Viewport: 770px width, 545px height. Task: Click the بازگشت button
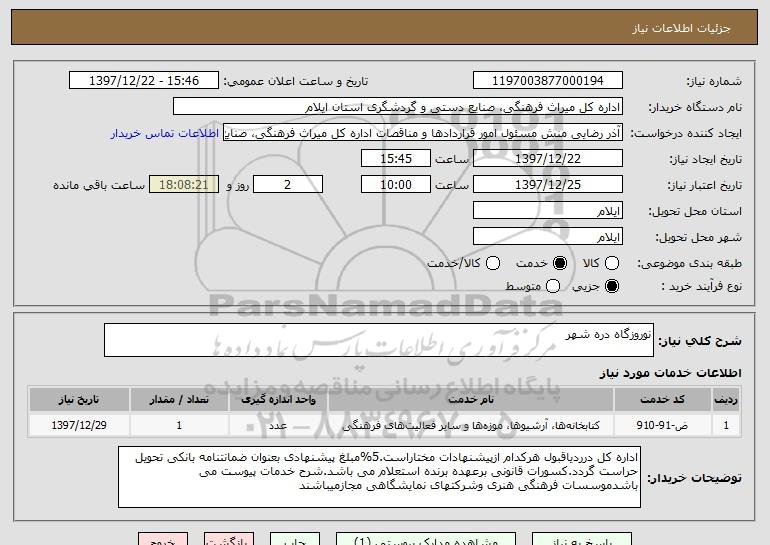(x=229, y=539)
